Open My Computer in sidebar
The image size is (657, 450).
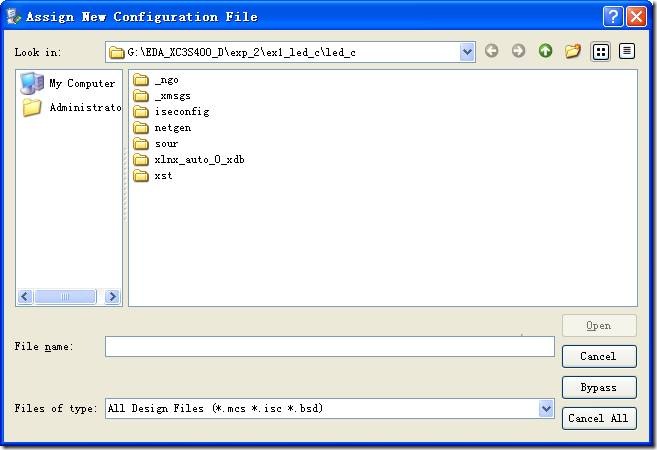pos(70,84)
